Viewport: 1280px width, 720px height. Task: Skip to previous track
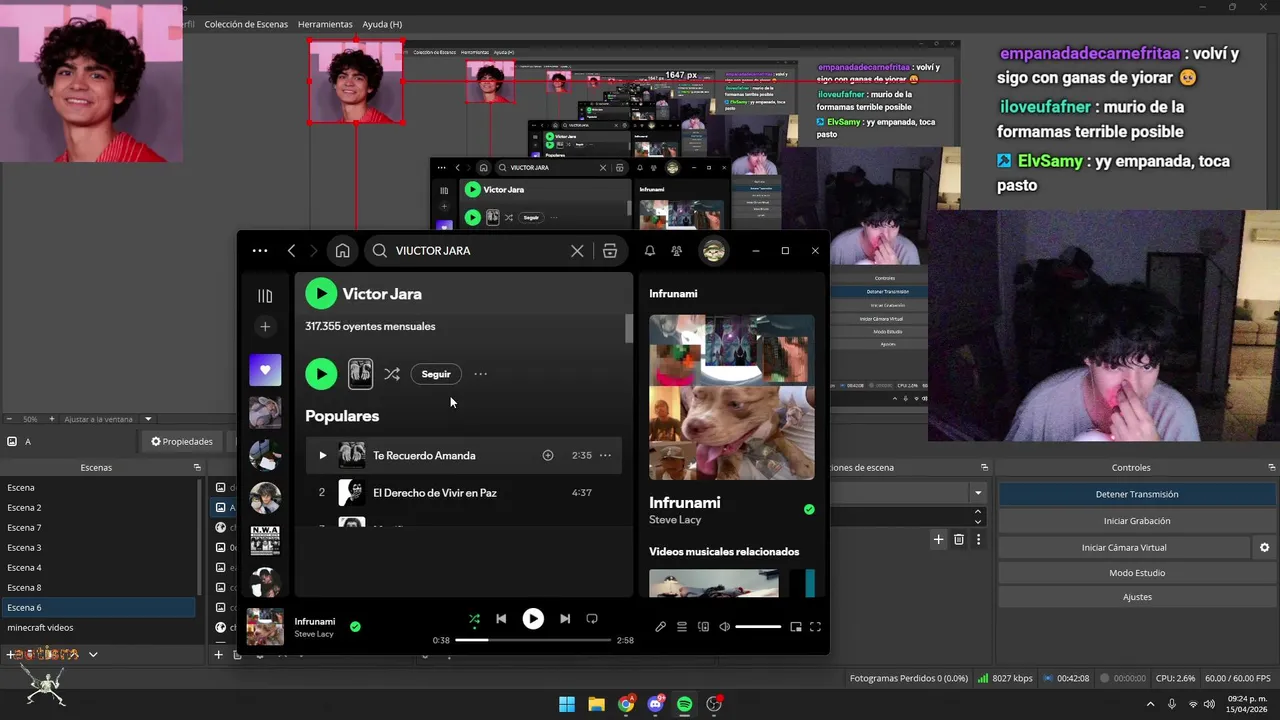(x=501, y=619)
